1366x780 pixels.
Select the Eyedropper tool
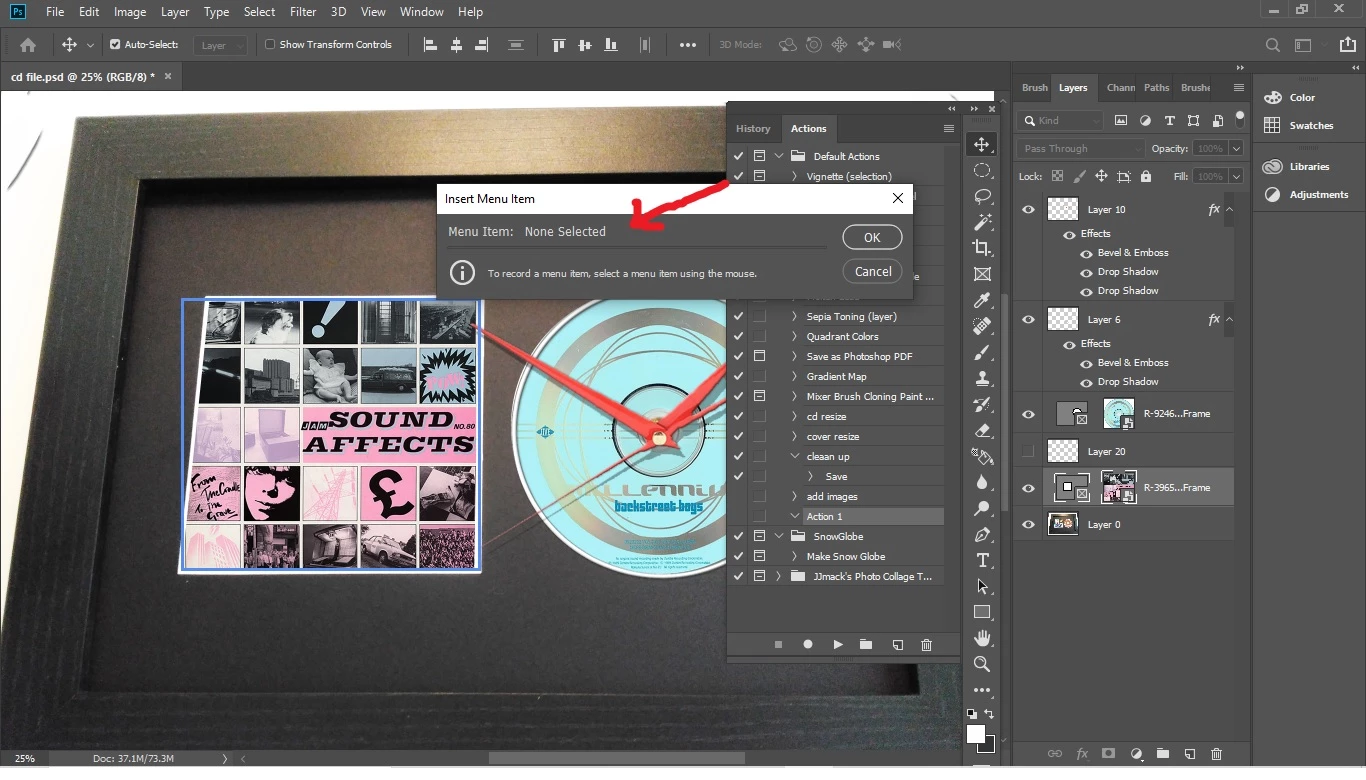pos(982,300)
